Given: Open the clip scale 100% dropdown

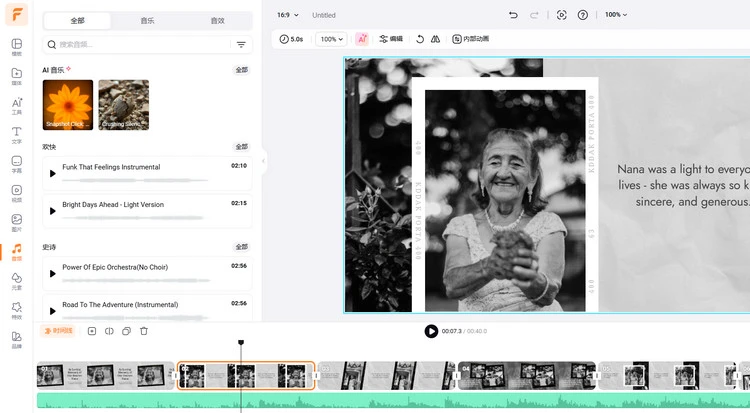Looking at the screenshot, I should tap(331, 39).
